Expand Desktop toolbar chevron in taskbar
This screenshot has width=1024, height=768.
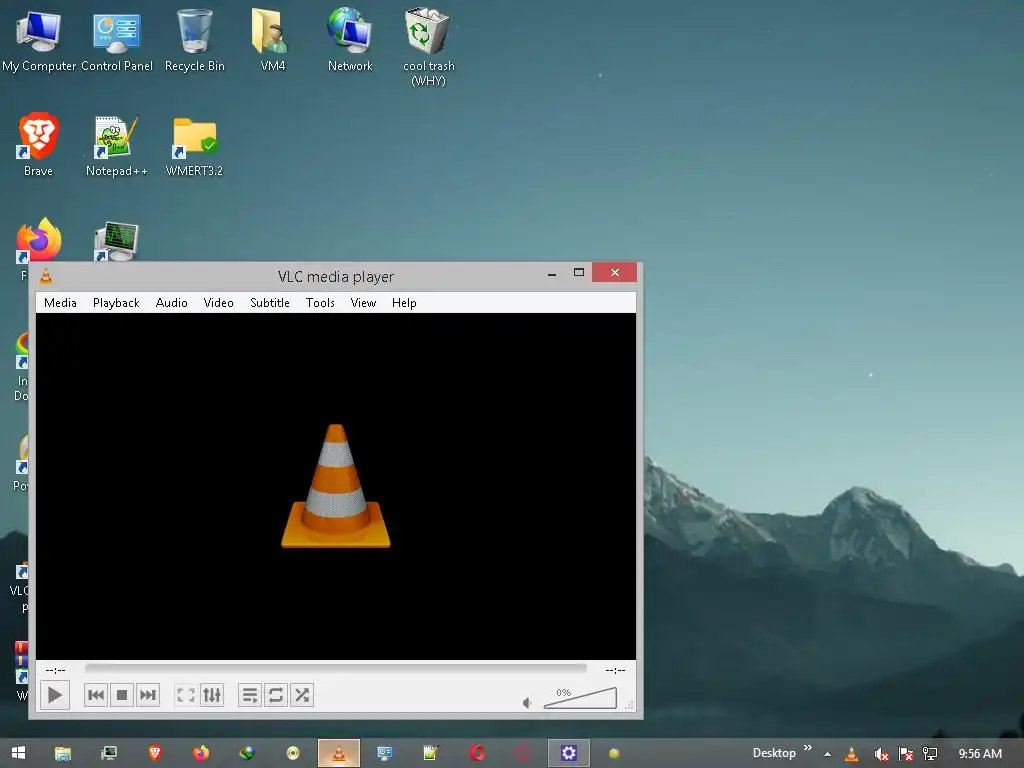pyautogui.click(x=808, y=748)
